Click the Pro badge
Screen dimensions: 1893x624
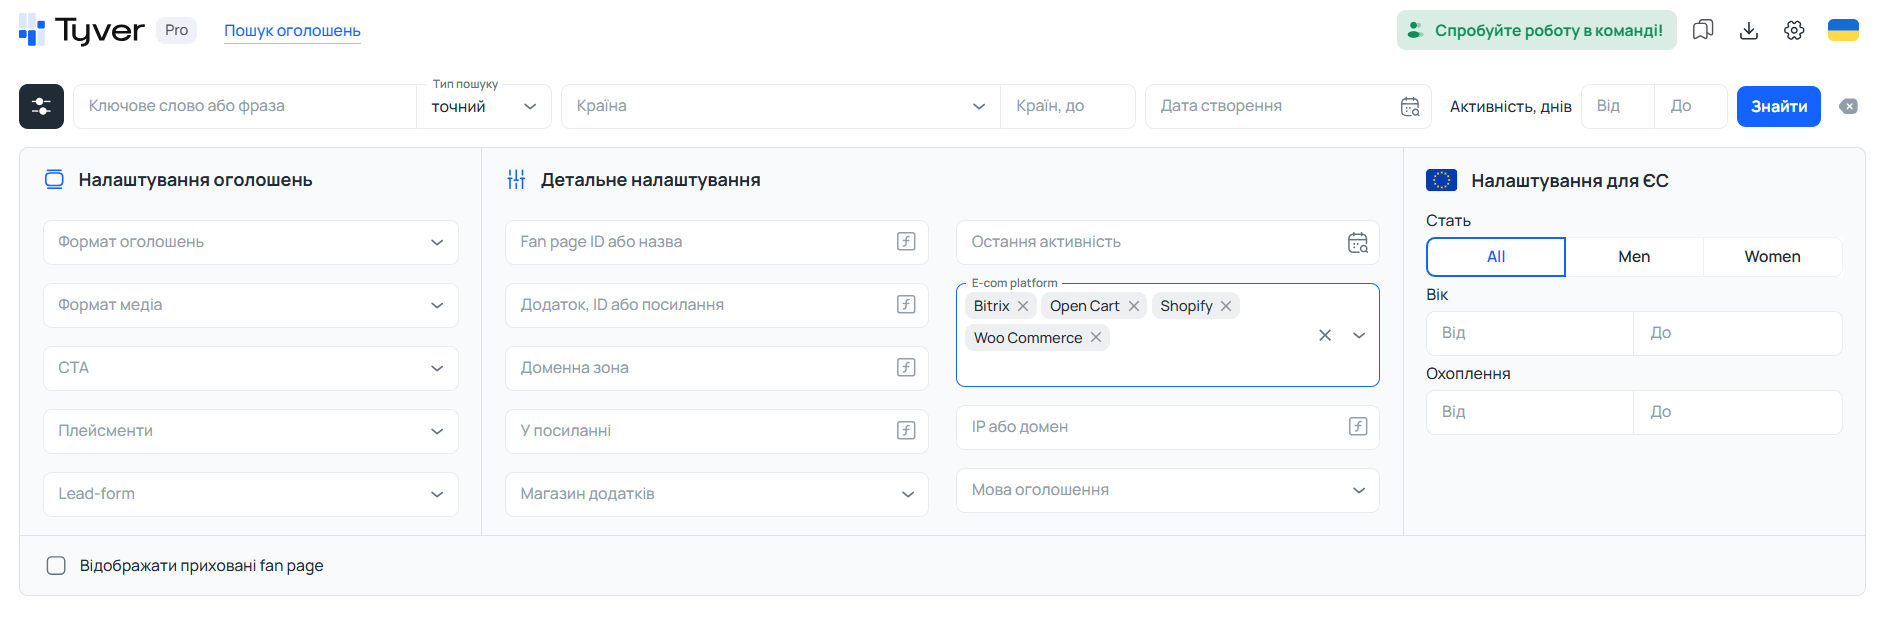click(x=176, y=30)
